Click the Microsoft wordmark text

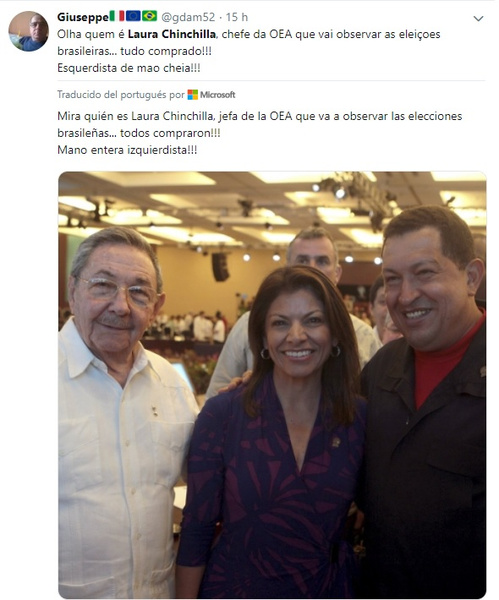click(218, 95)
